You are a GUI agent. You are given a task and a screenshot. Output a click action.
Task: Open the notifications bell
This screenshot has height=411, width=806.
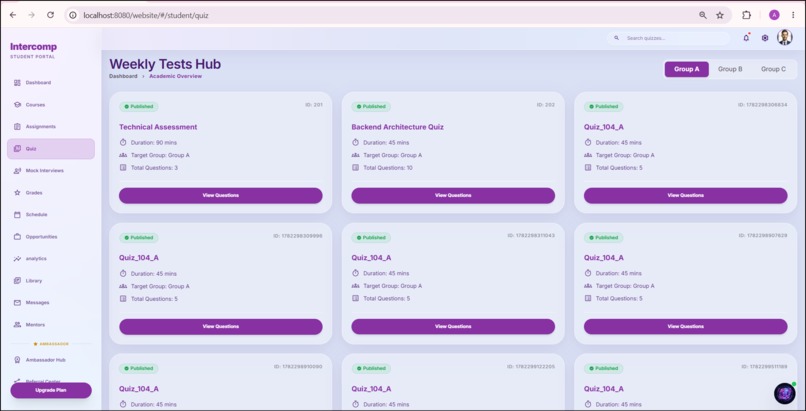coord(746,38)
